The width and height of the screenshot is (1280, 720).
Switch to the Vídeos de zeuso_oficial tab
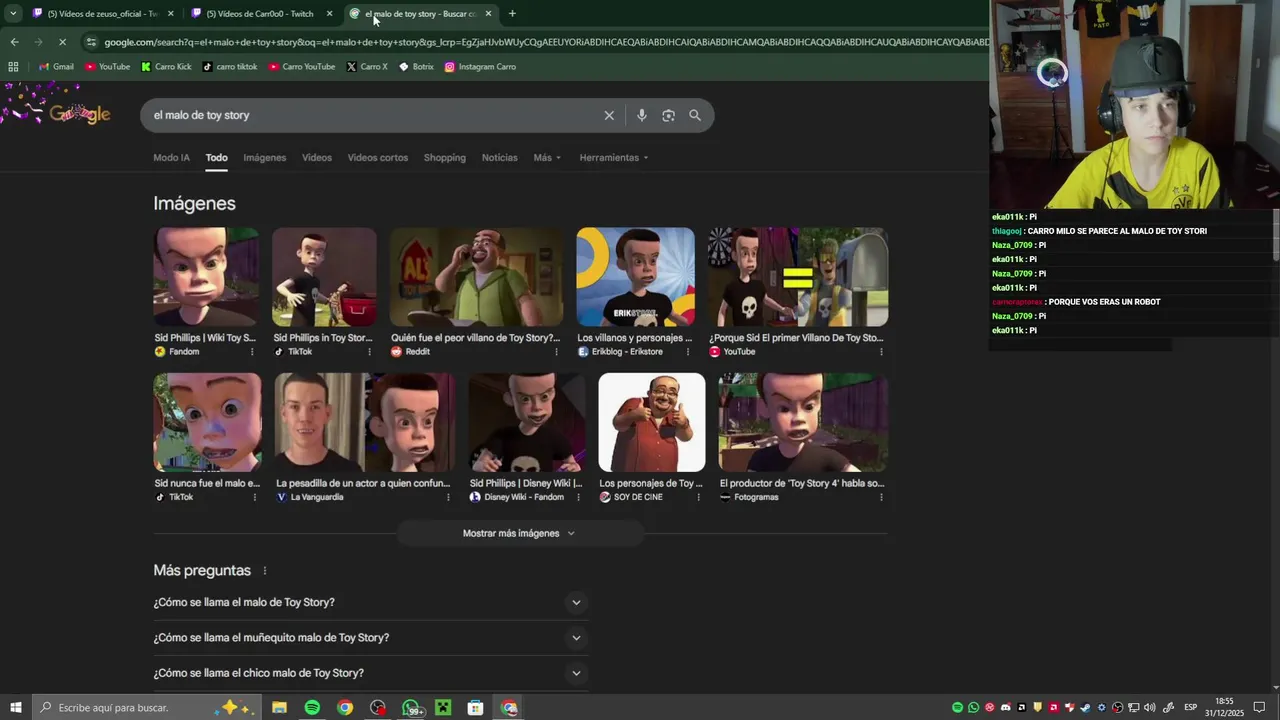click(x=102, y=14)
